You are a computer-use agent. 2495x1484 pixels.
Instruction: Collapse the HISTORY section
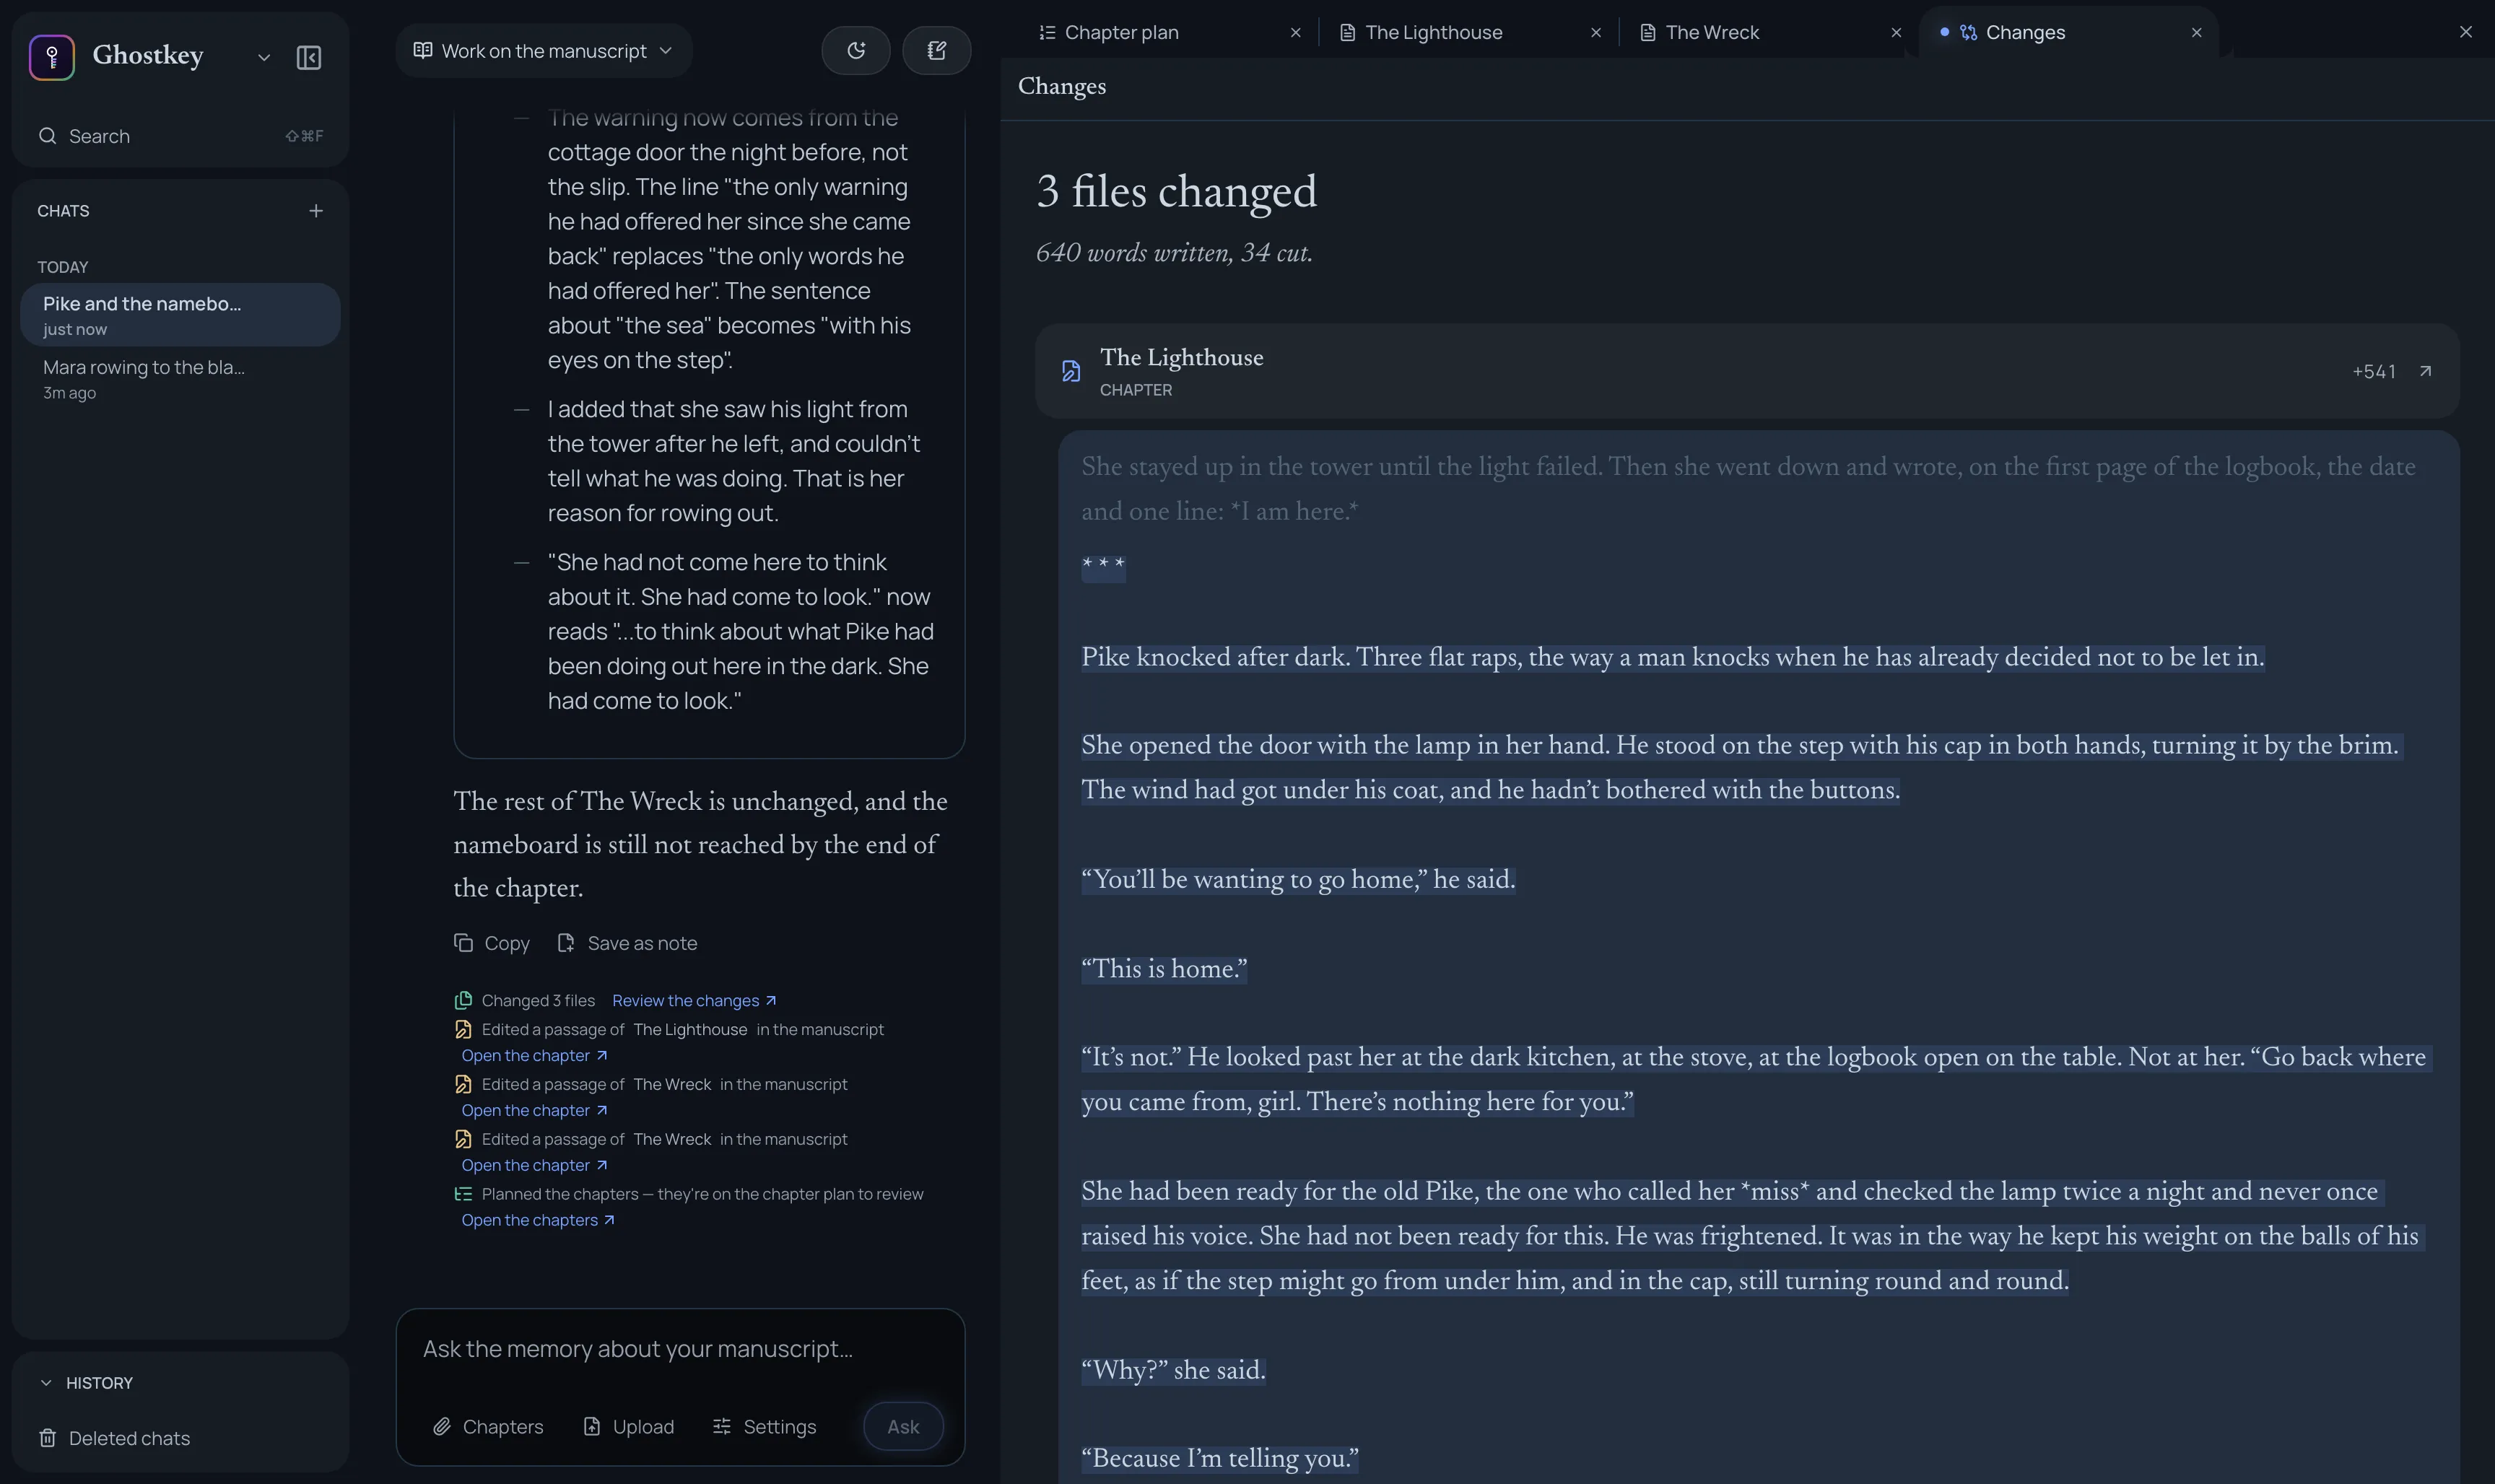86,1383
